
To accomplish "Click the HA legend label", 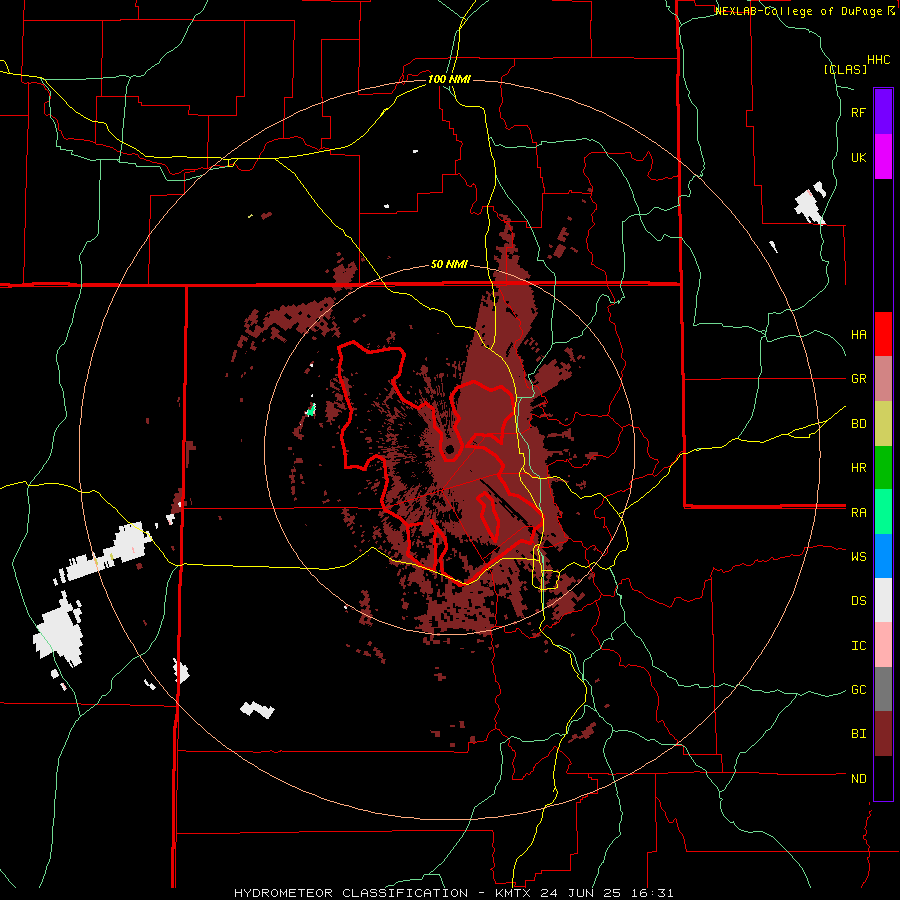I will point(858,335).
